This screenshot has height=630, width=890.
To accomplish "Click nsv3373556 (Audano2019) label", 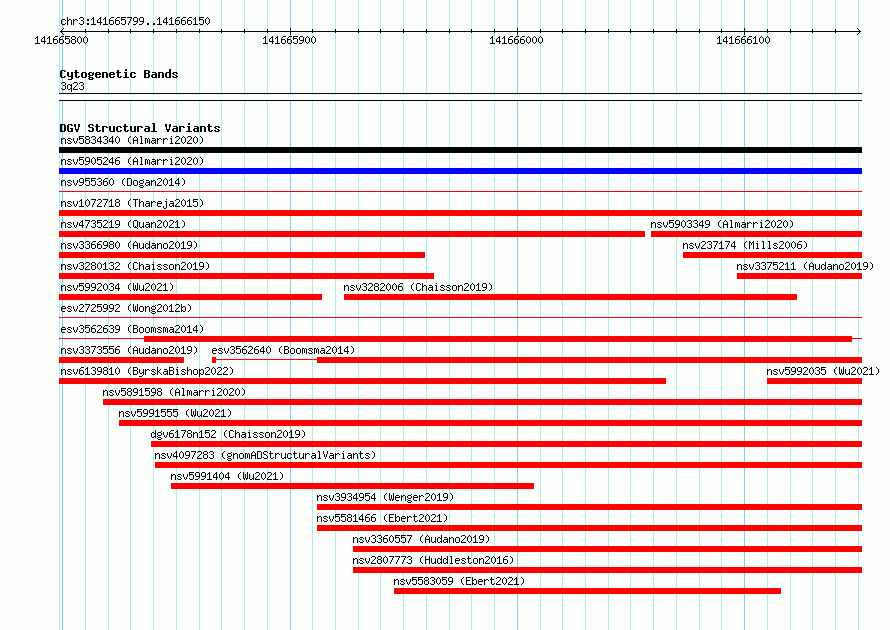I will (x=129, y=350).
